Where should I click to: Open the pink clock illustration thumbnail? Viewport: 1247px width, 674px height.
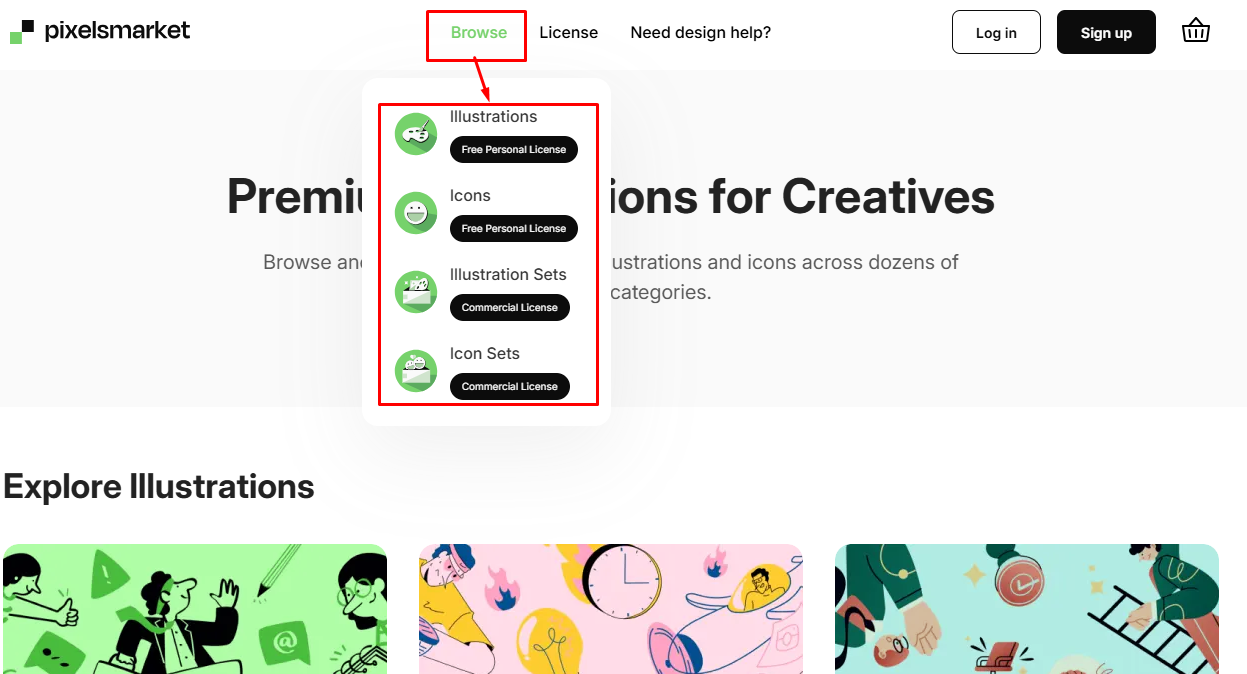pyautogui.click(x=611, y=608)
